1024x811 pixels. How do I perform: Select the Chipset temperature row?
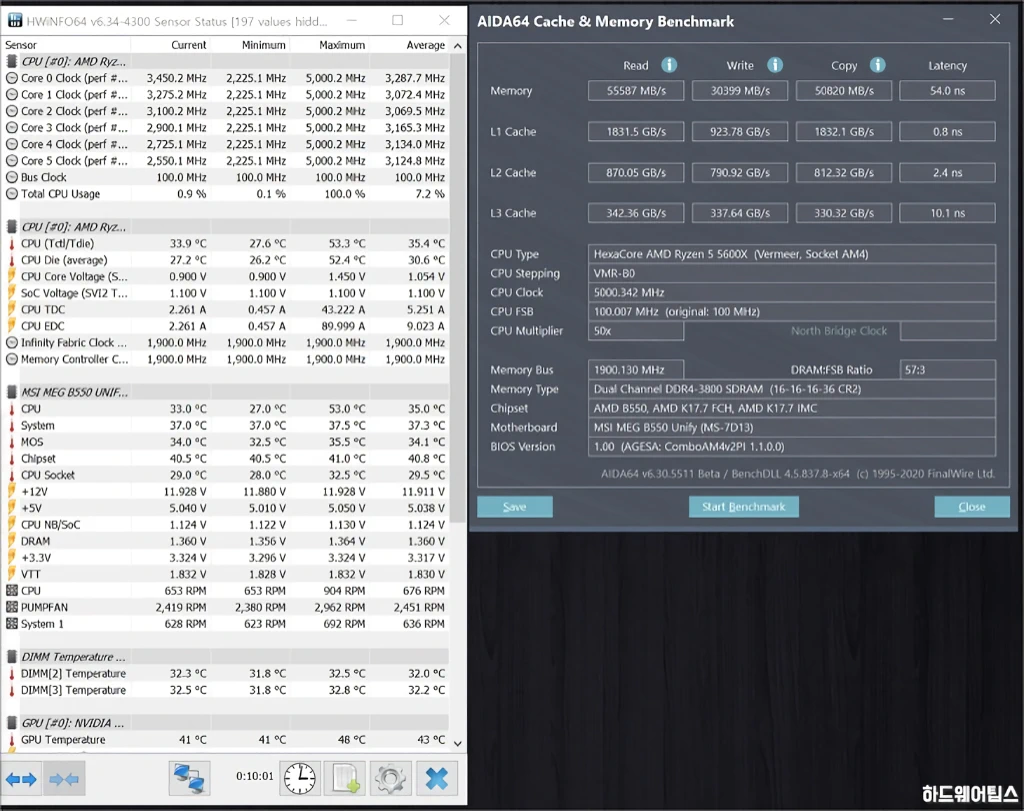225,458
